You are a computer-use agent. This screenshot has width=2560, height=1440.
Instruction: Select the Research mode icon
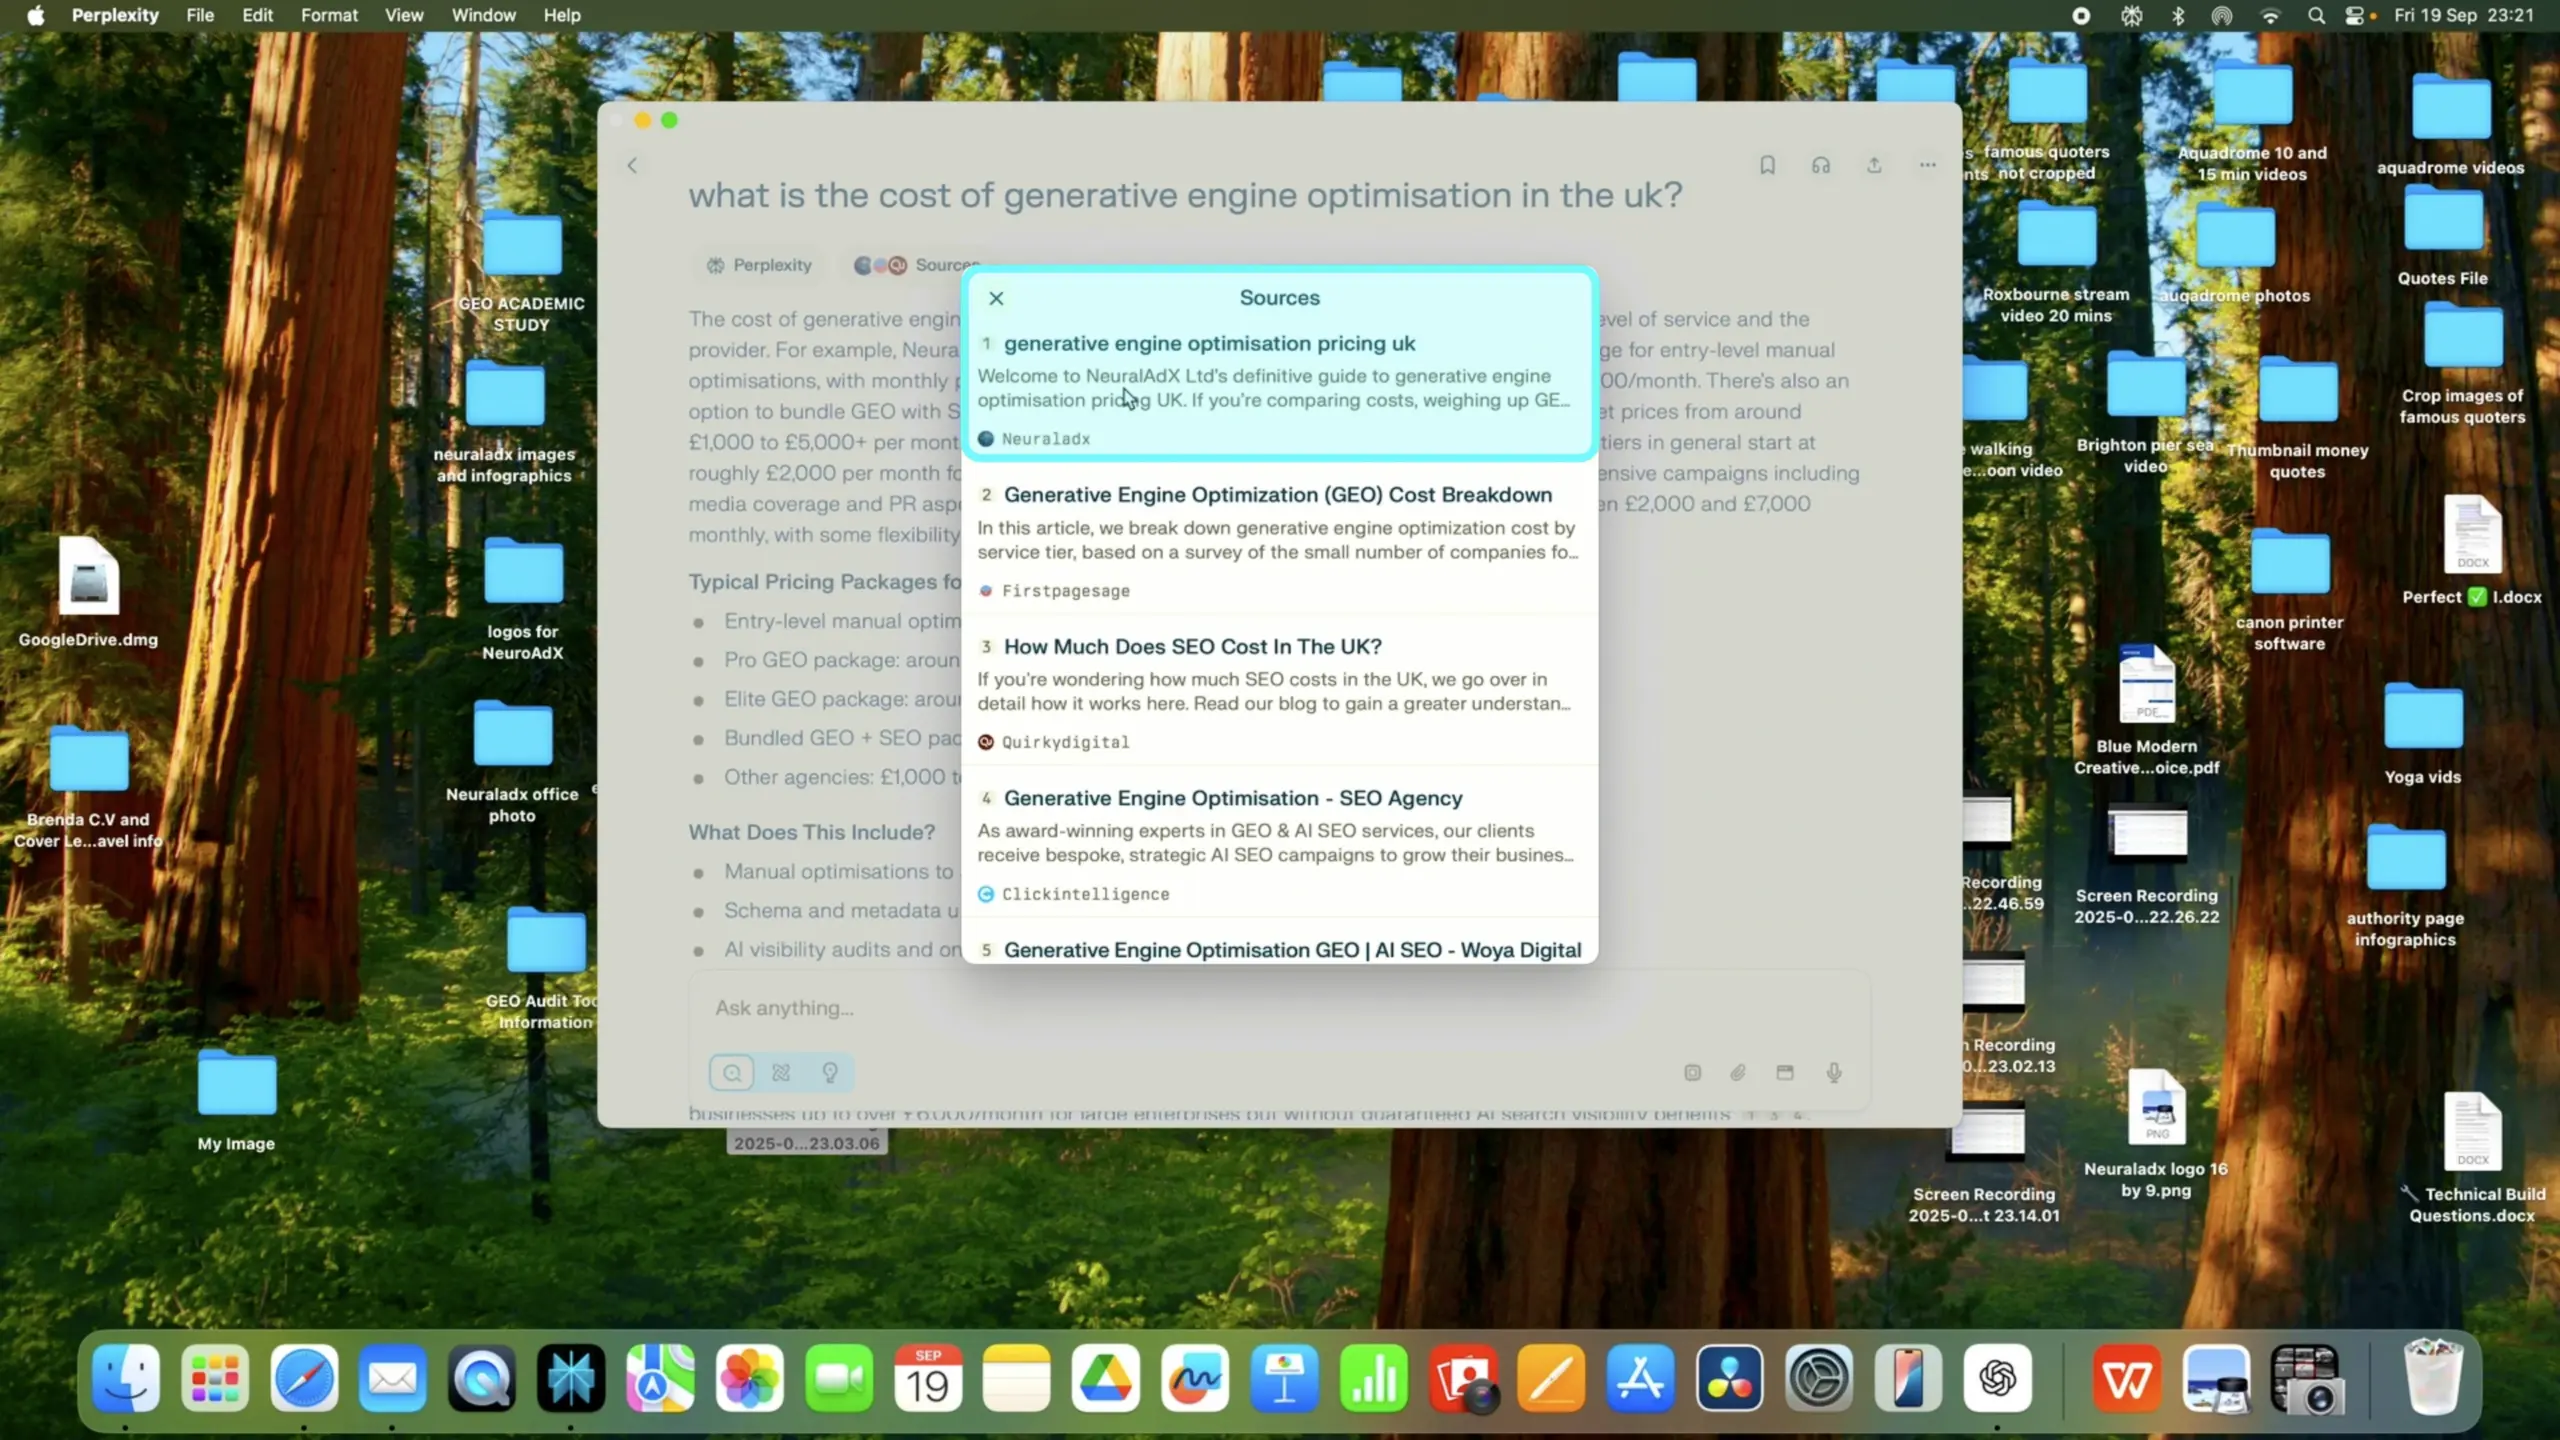[781, 1073]
